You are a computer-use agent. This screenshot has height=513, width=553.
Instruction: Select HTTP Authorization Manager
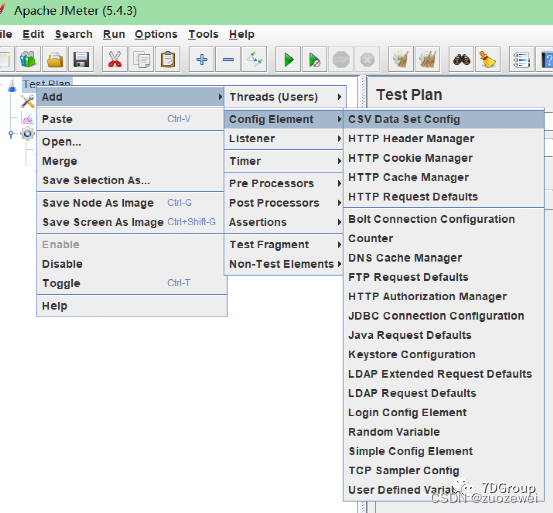[x=444, y=296]
